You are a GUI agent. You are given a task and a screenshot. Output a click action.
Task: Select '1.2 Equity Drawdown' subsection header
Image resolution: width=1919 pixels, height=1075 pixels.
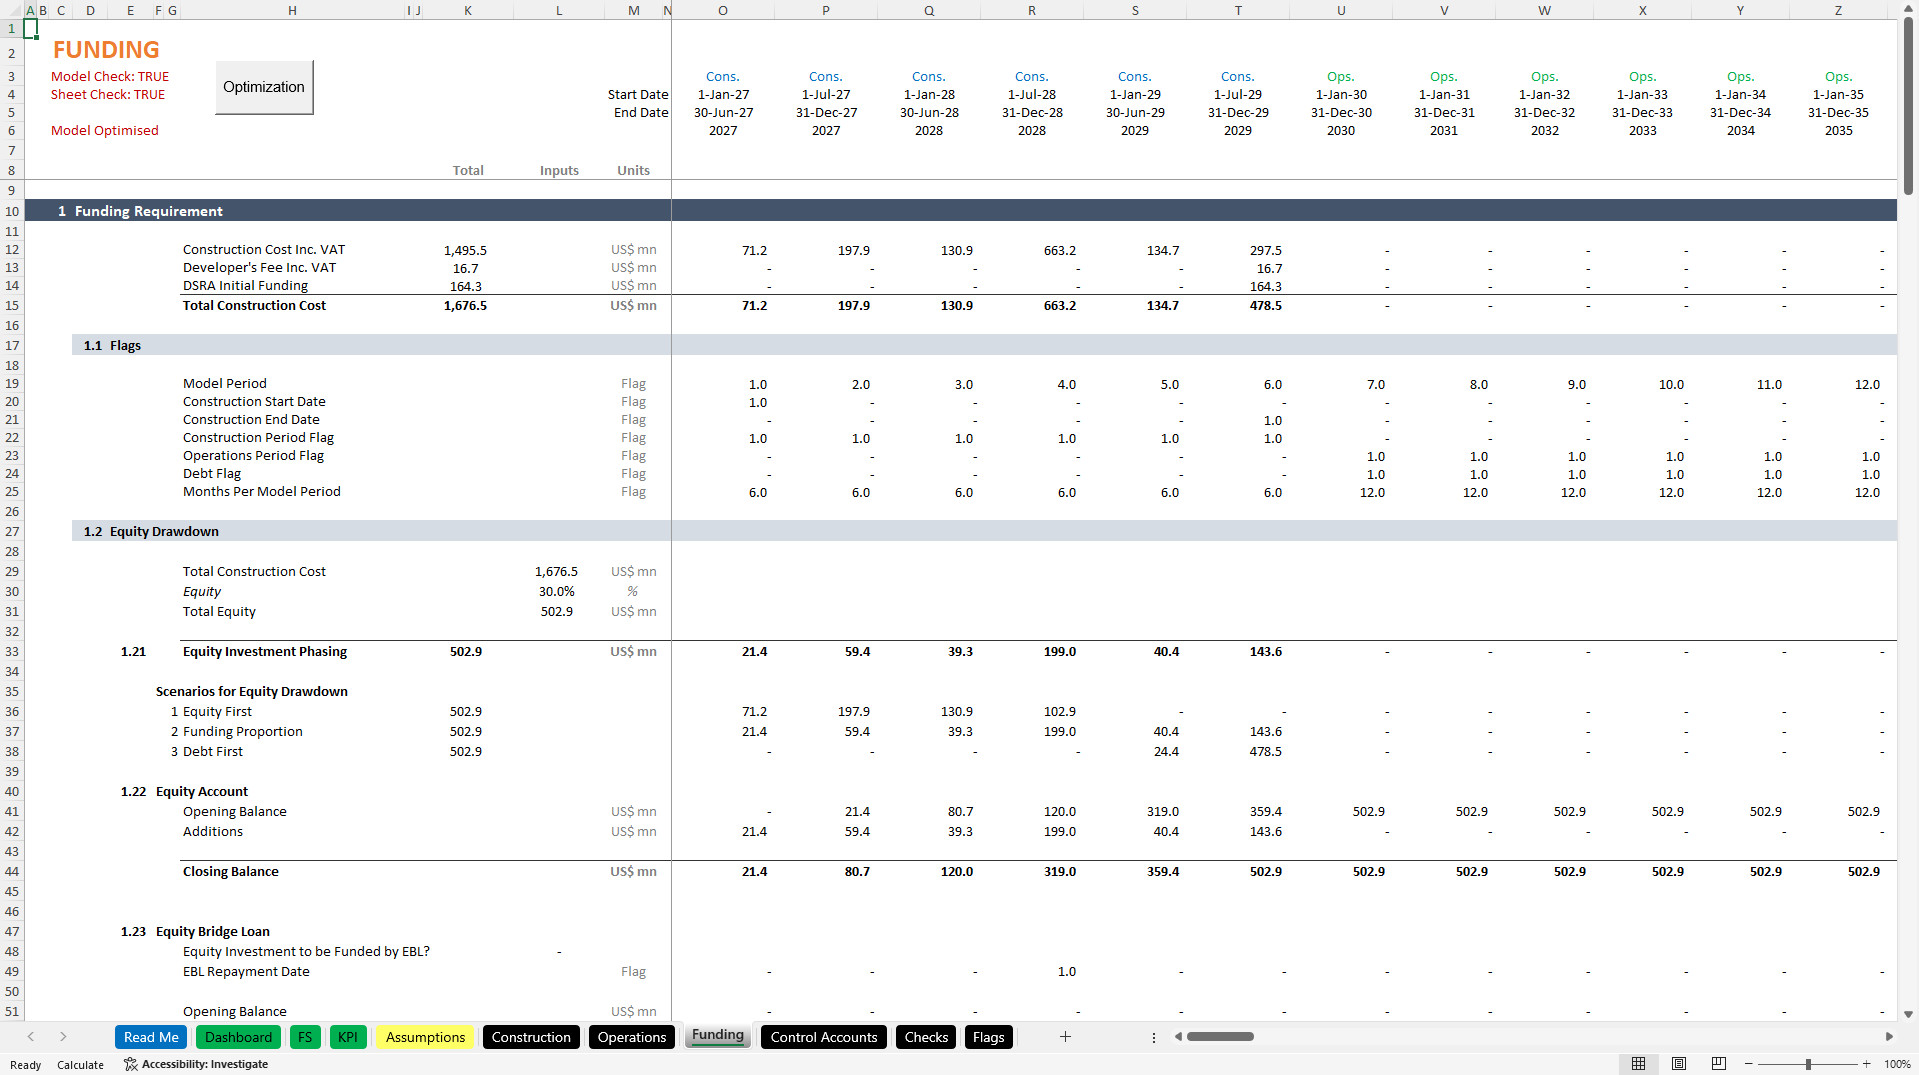click(x=151, y=532)
